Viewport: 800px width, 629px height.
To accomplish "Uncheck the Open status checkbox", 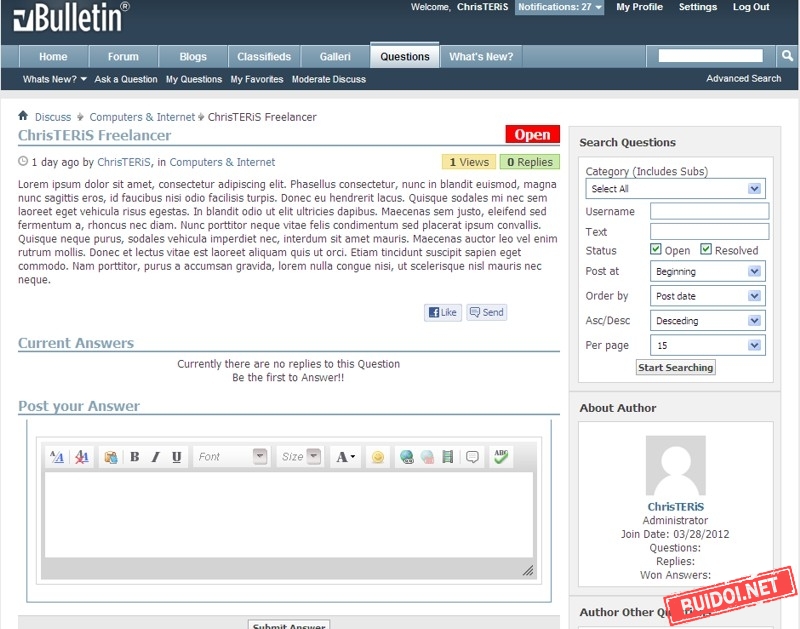I will [x=656, y=249].
